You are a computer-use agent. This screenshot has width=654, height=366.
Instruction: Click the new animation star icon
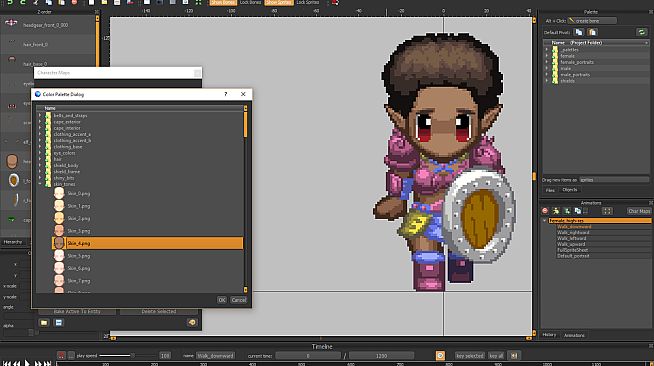point(556,211)
